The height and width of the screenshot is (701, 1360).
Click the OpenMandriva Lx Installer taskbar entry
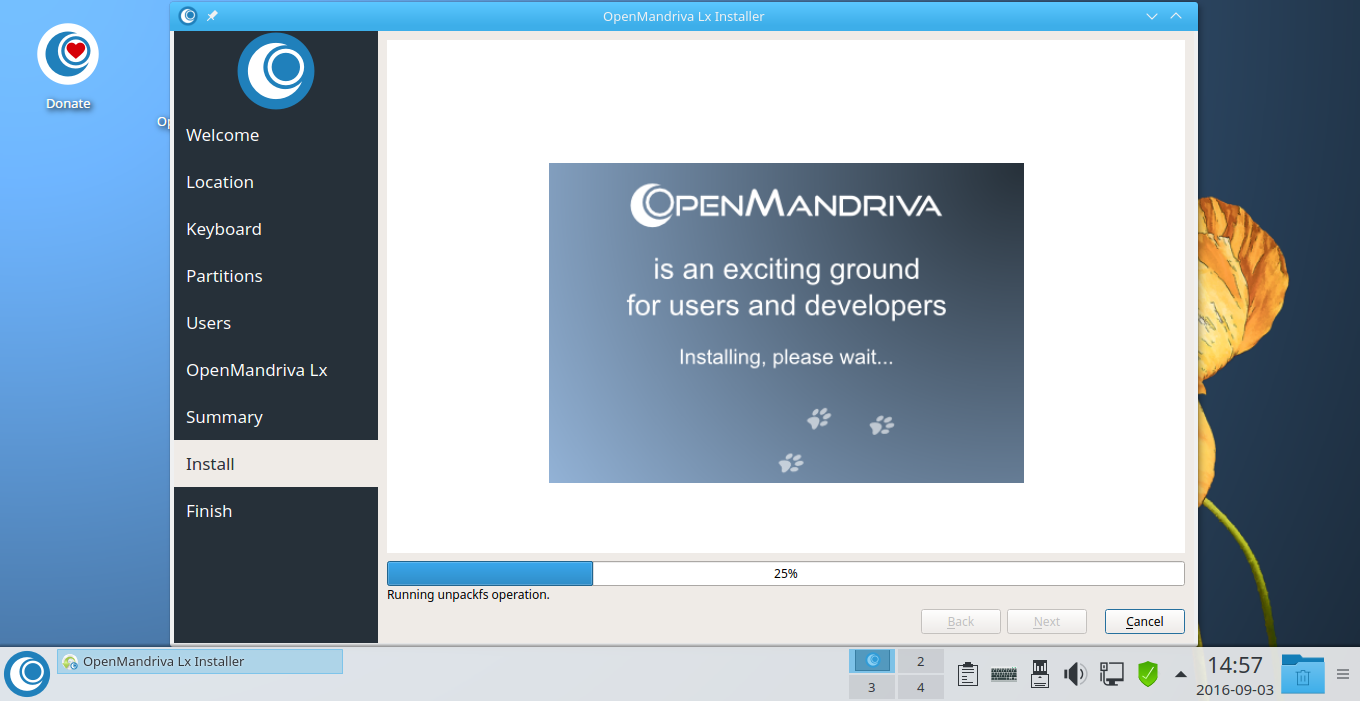[x=200, y=661]
